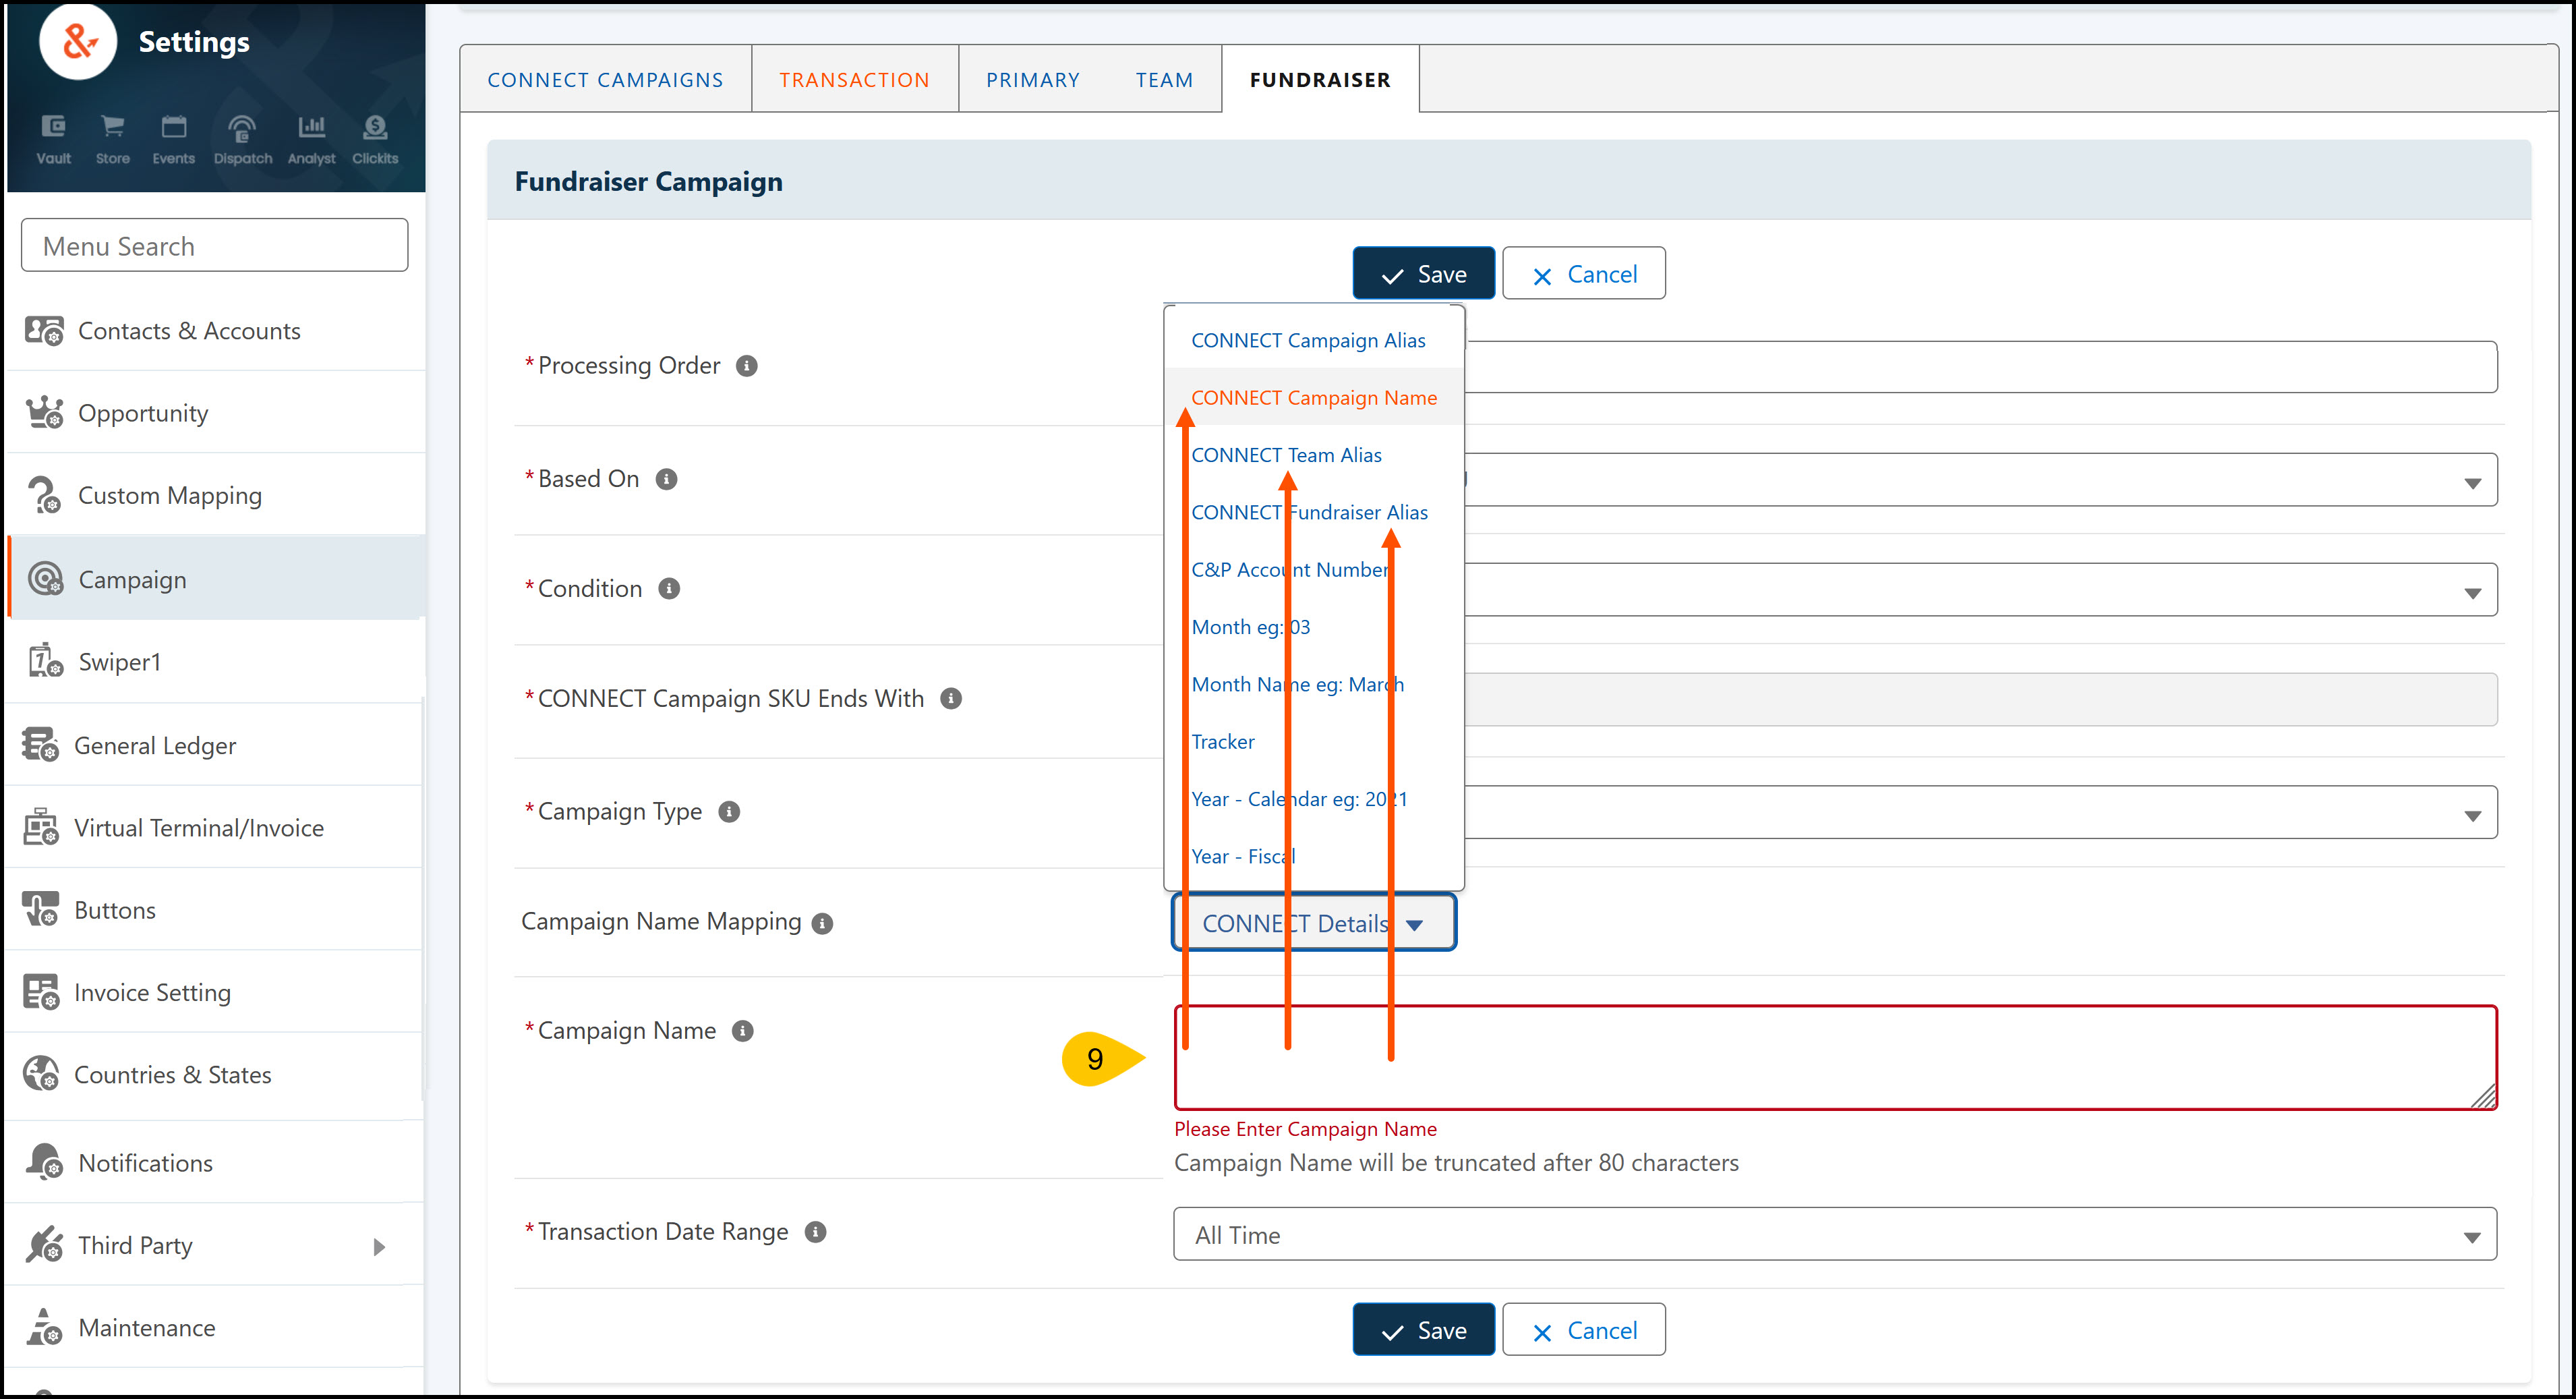The image size is (2576, 1399).
Task: Click the Campaign target icon in sidebar
Action: tap(45, 579)
